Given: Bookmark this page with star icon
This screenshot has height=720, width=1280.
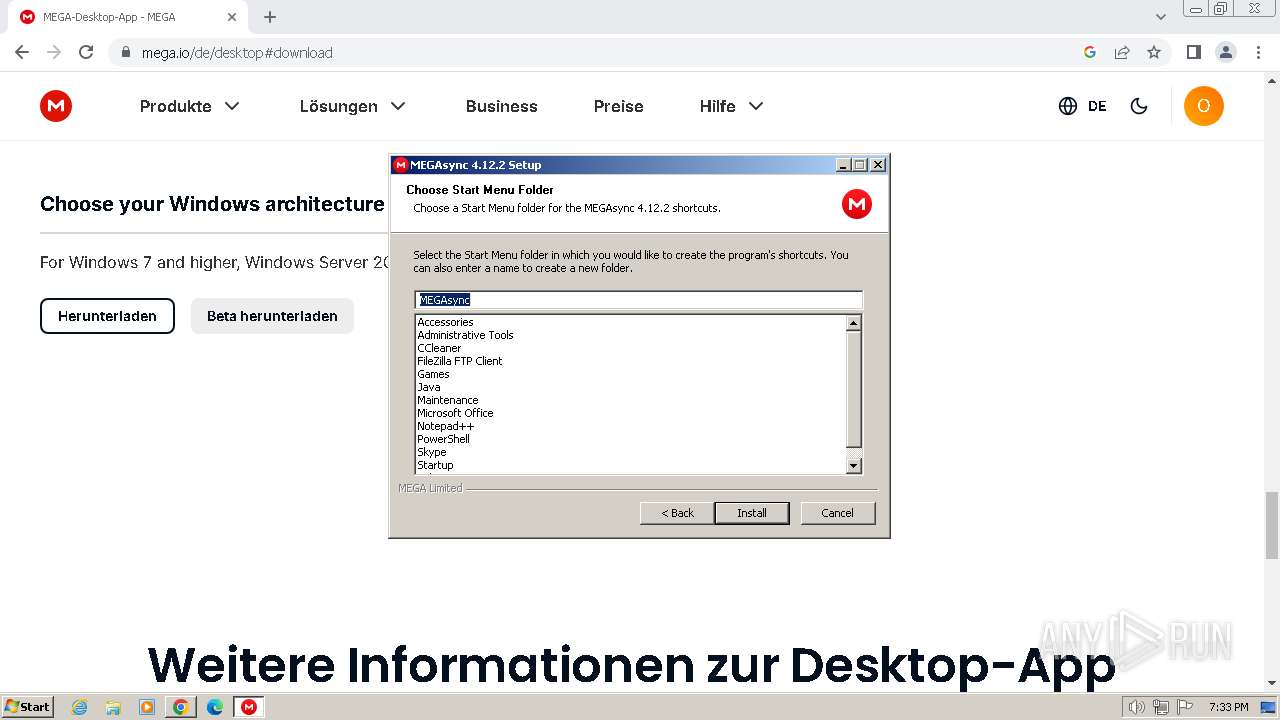Looking at the screenshot, I should [1154, 52].
